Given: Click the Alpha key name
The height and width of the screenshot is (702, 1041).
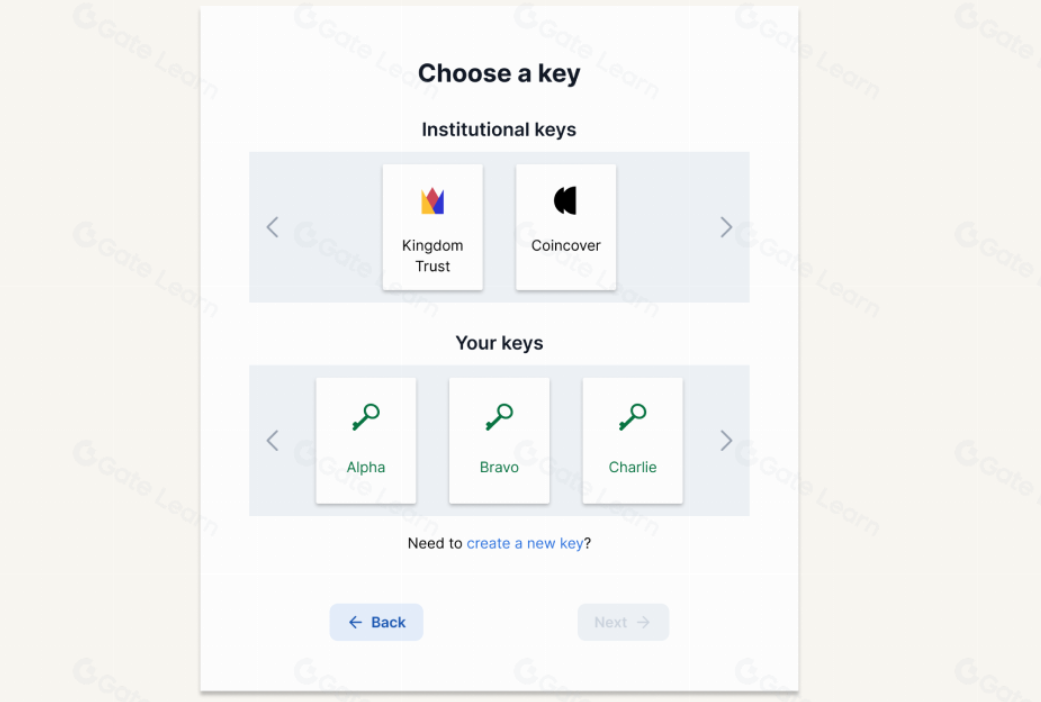Looking at the screenshot, I should tap(366, 467).
